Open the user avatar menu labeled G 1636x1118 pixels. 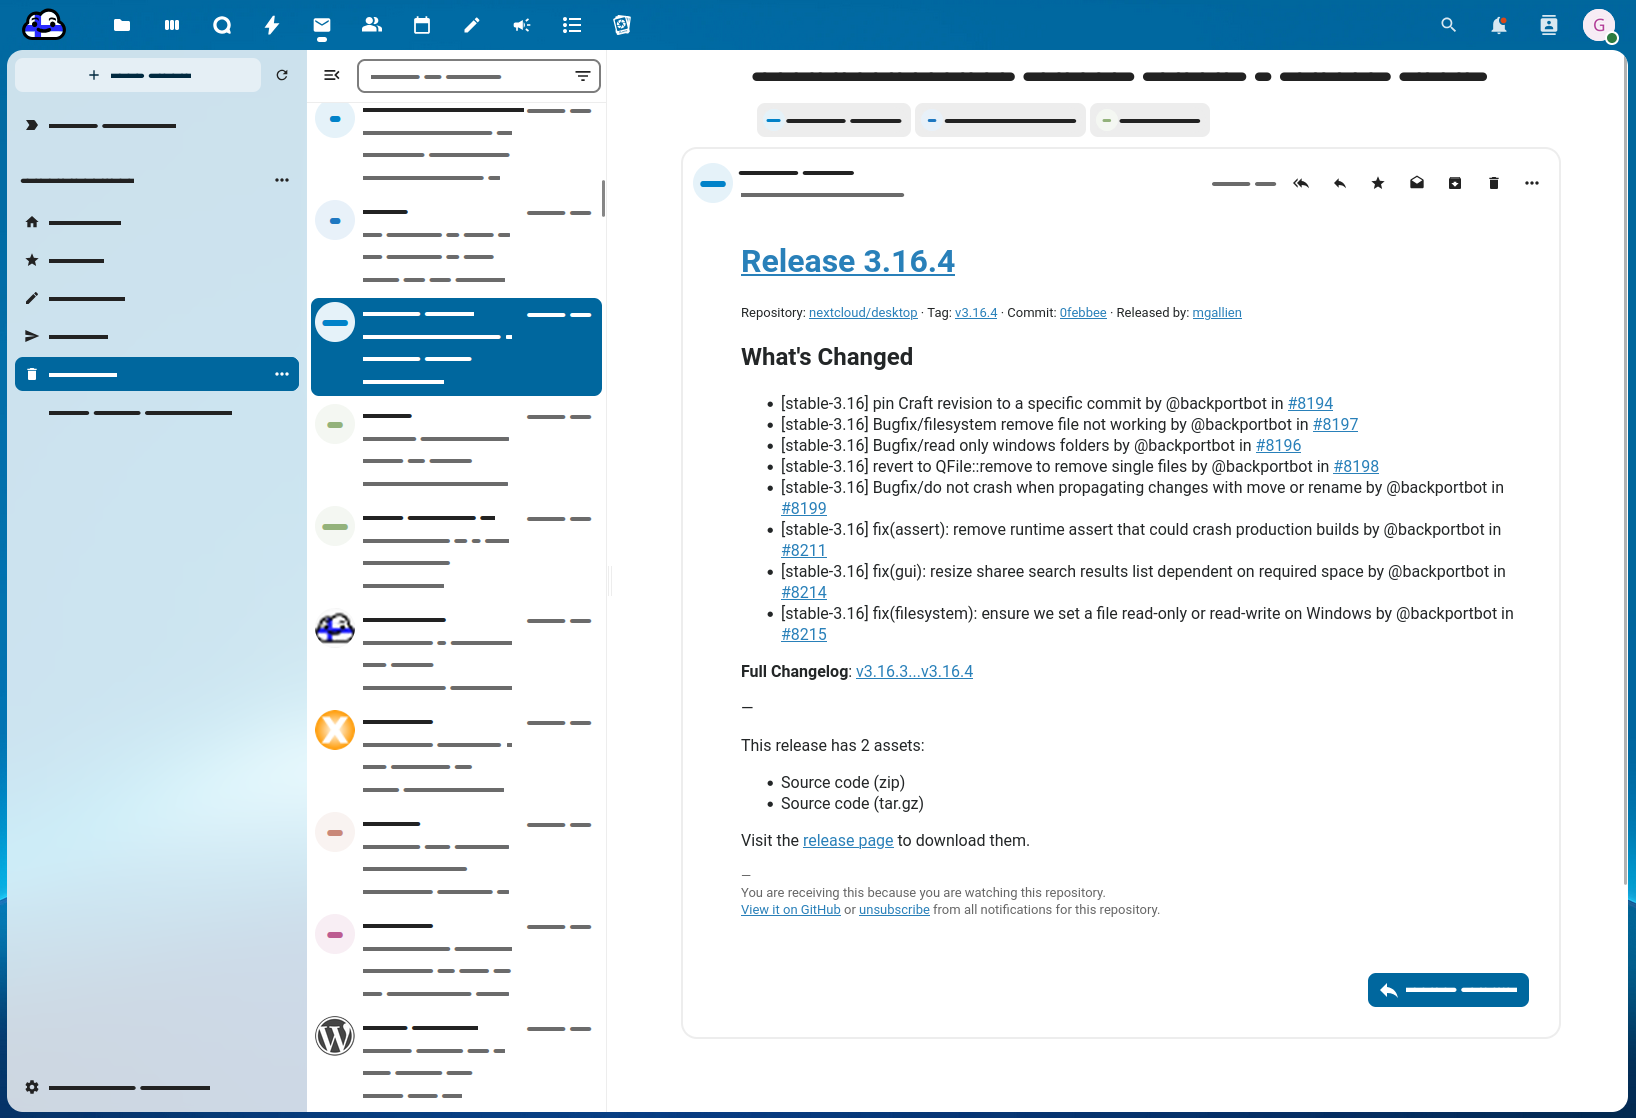pyautogui.click(x=1599, y=25)
